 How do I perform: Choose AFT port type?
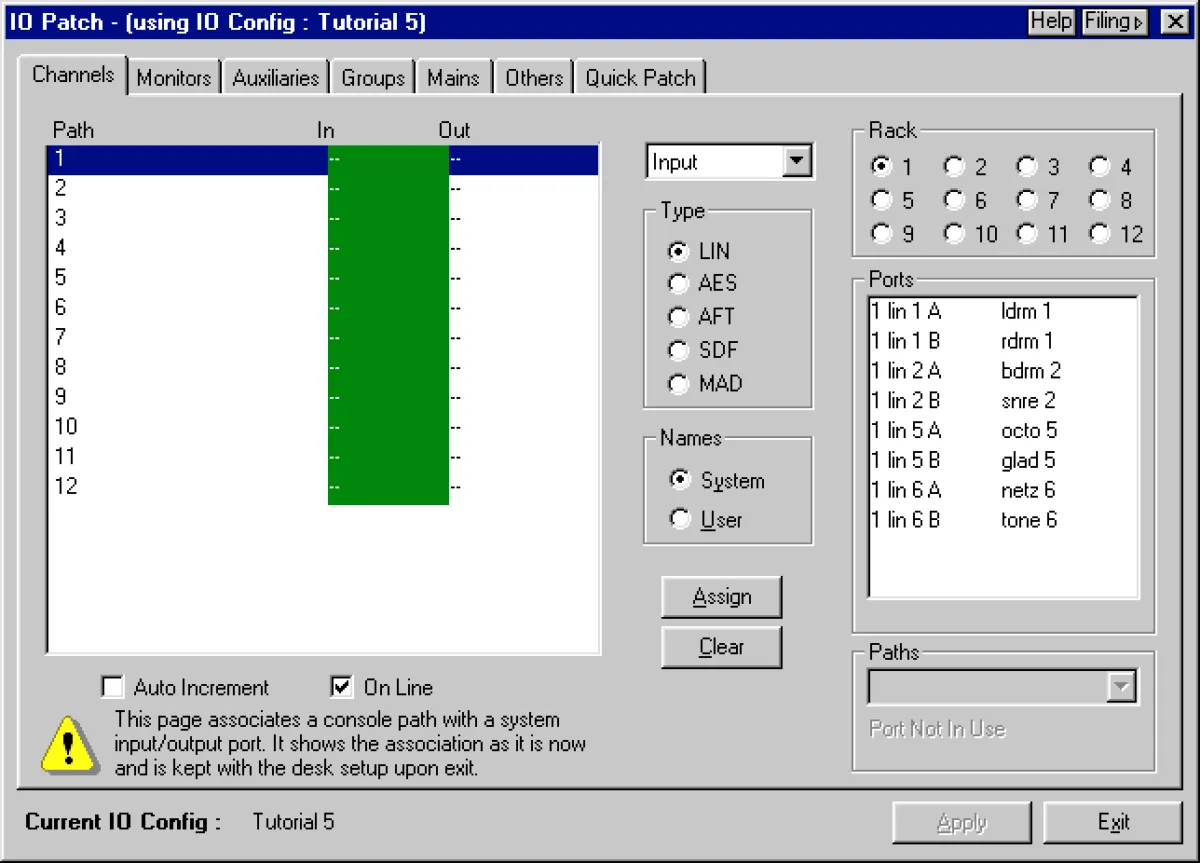point(702,317)
